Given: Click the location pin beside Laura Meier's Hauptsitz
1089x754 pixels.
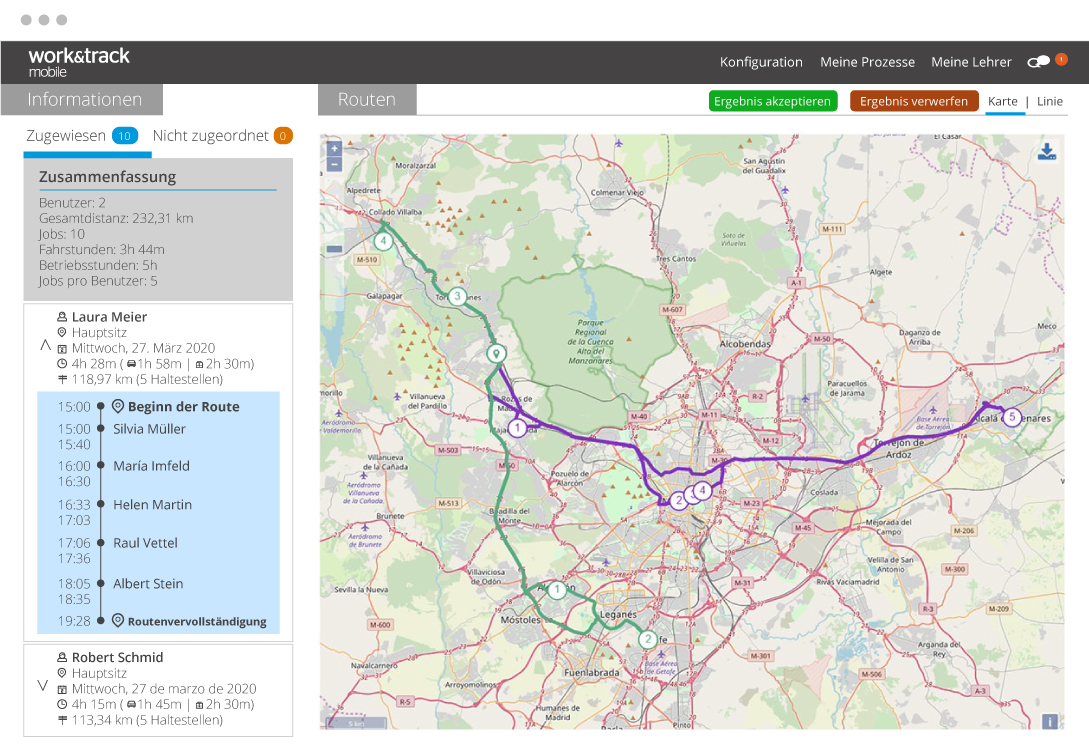Looking at the screenshot, I should tap(62, 333).
